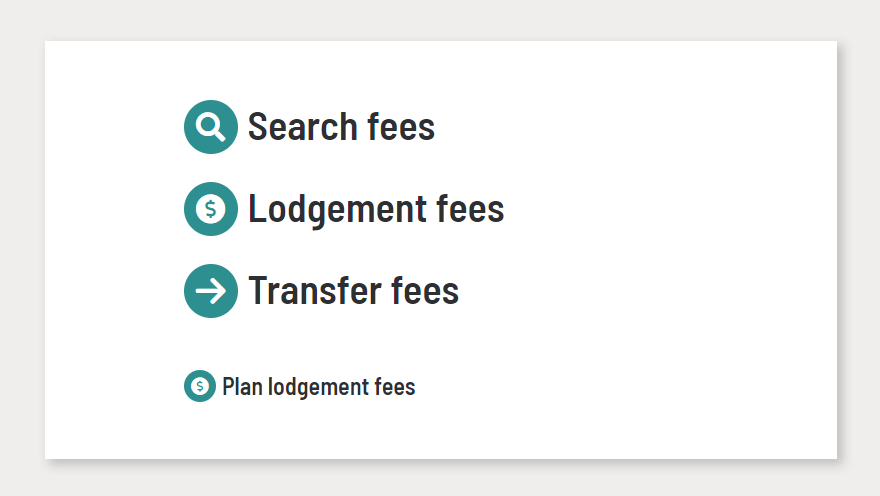Image resolution: width=880 pixels, height=496 pixels.
Task: Click the text label 'Search fees'
Action: (x=341, y=127)
